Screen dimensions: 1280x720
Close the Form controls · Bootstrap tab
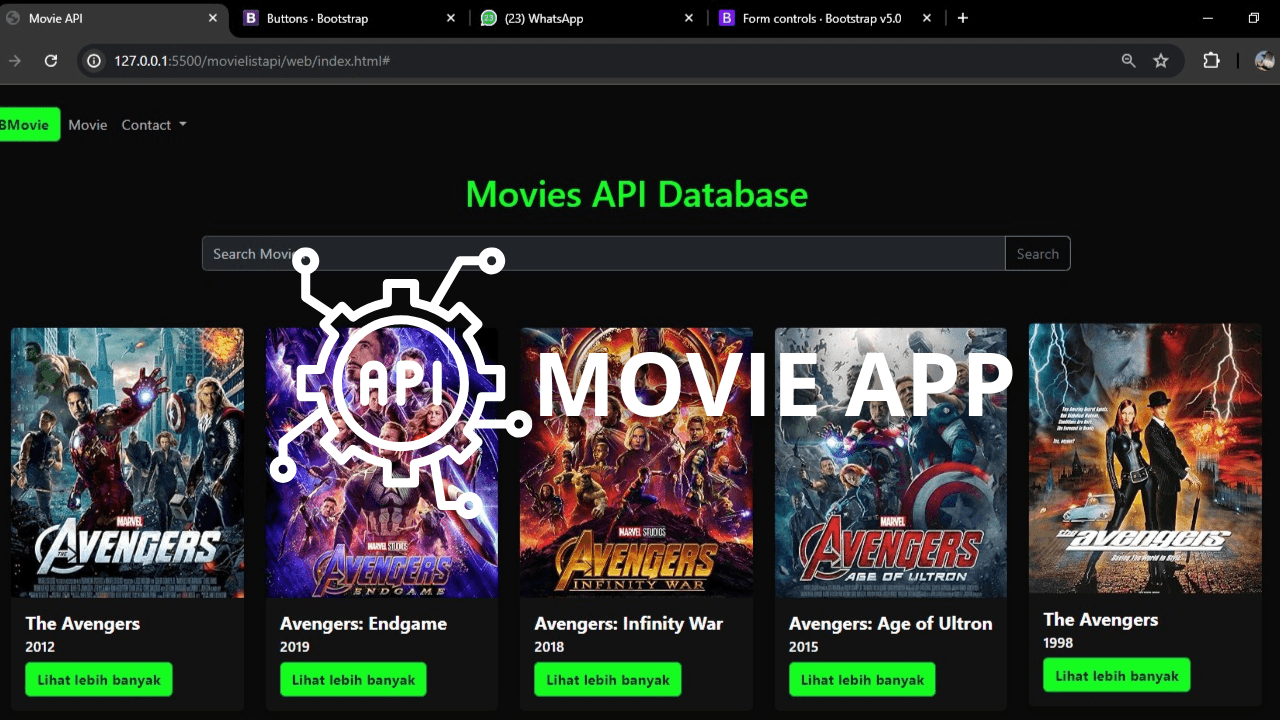tap(927, 18)
